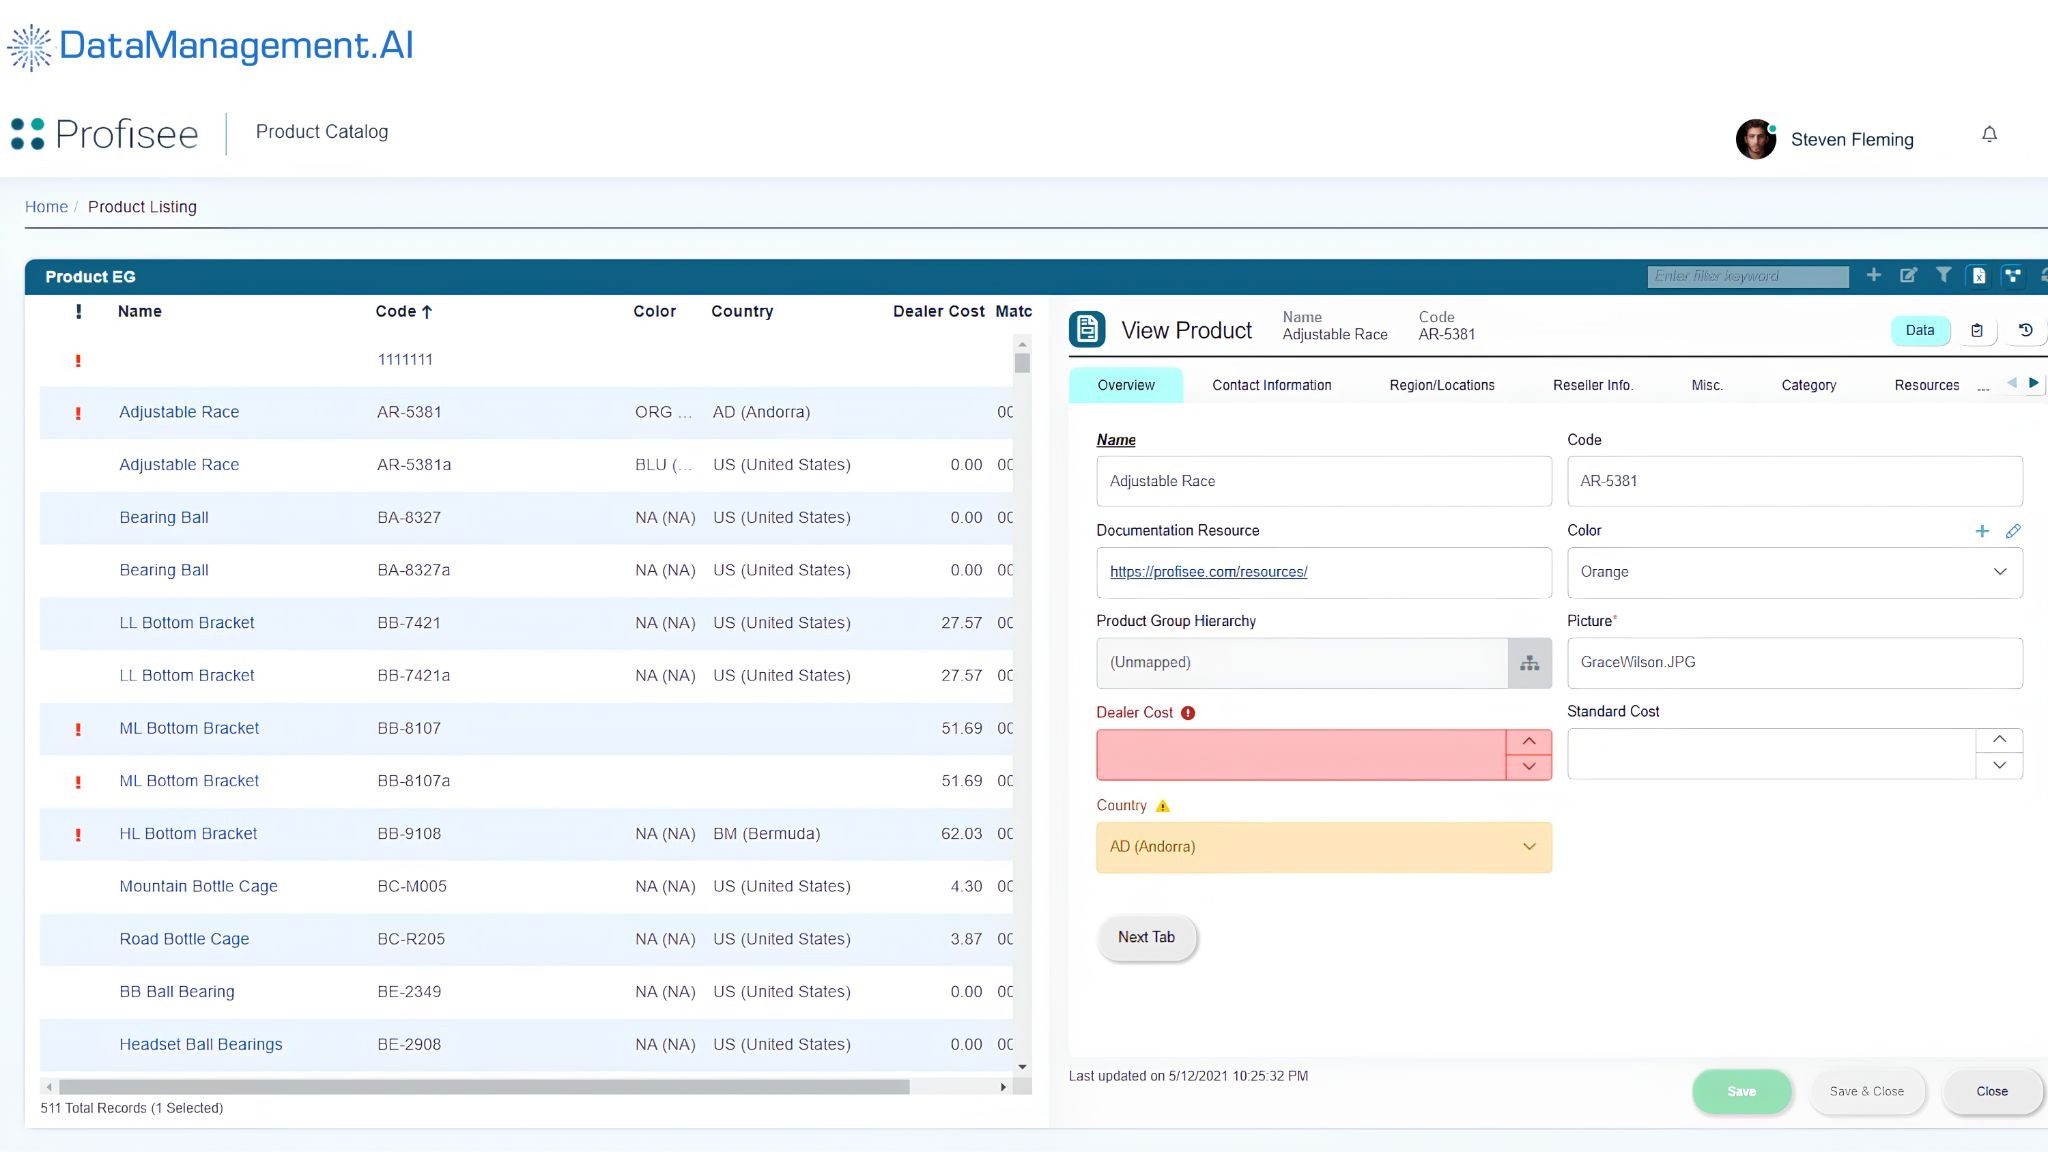
Task: Click Steven Fleming's profile avatar
Action: click(x=1756, y=139)
